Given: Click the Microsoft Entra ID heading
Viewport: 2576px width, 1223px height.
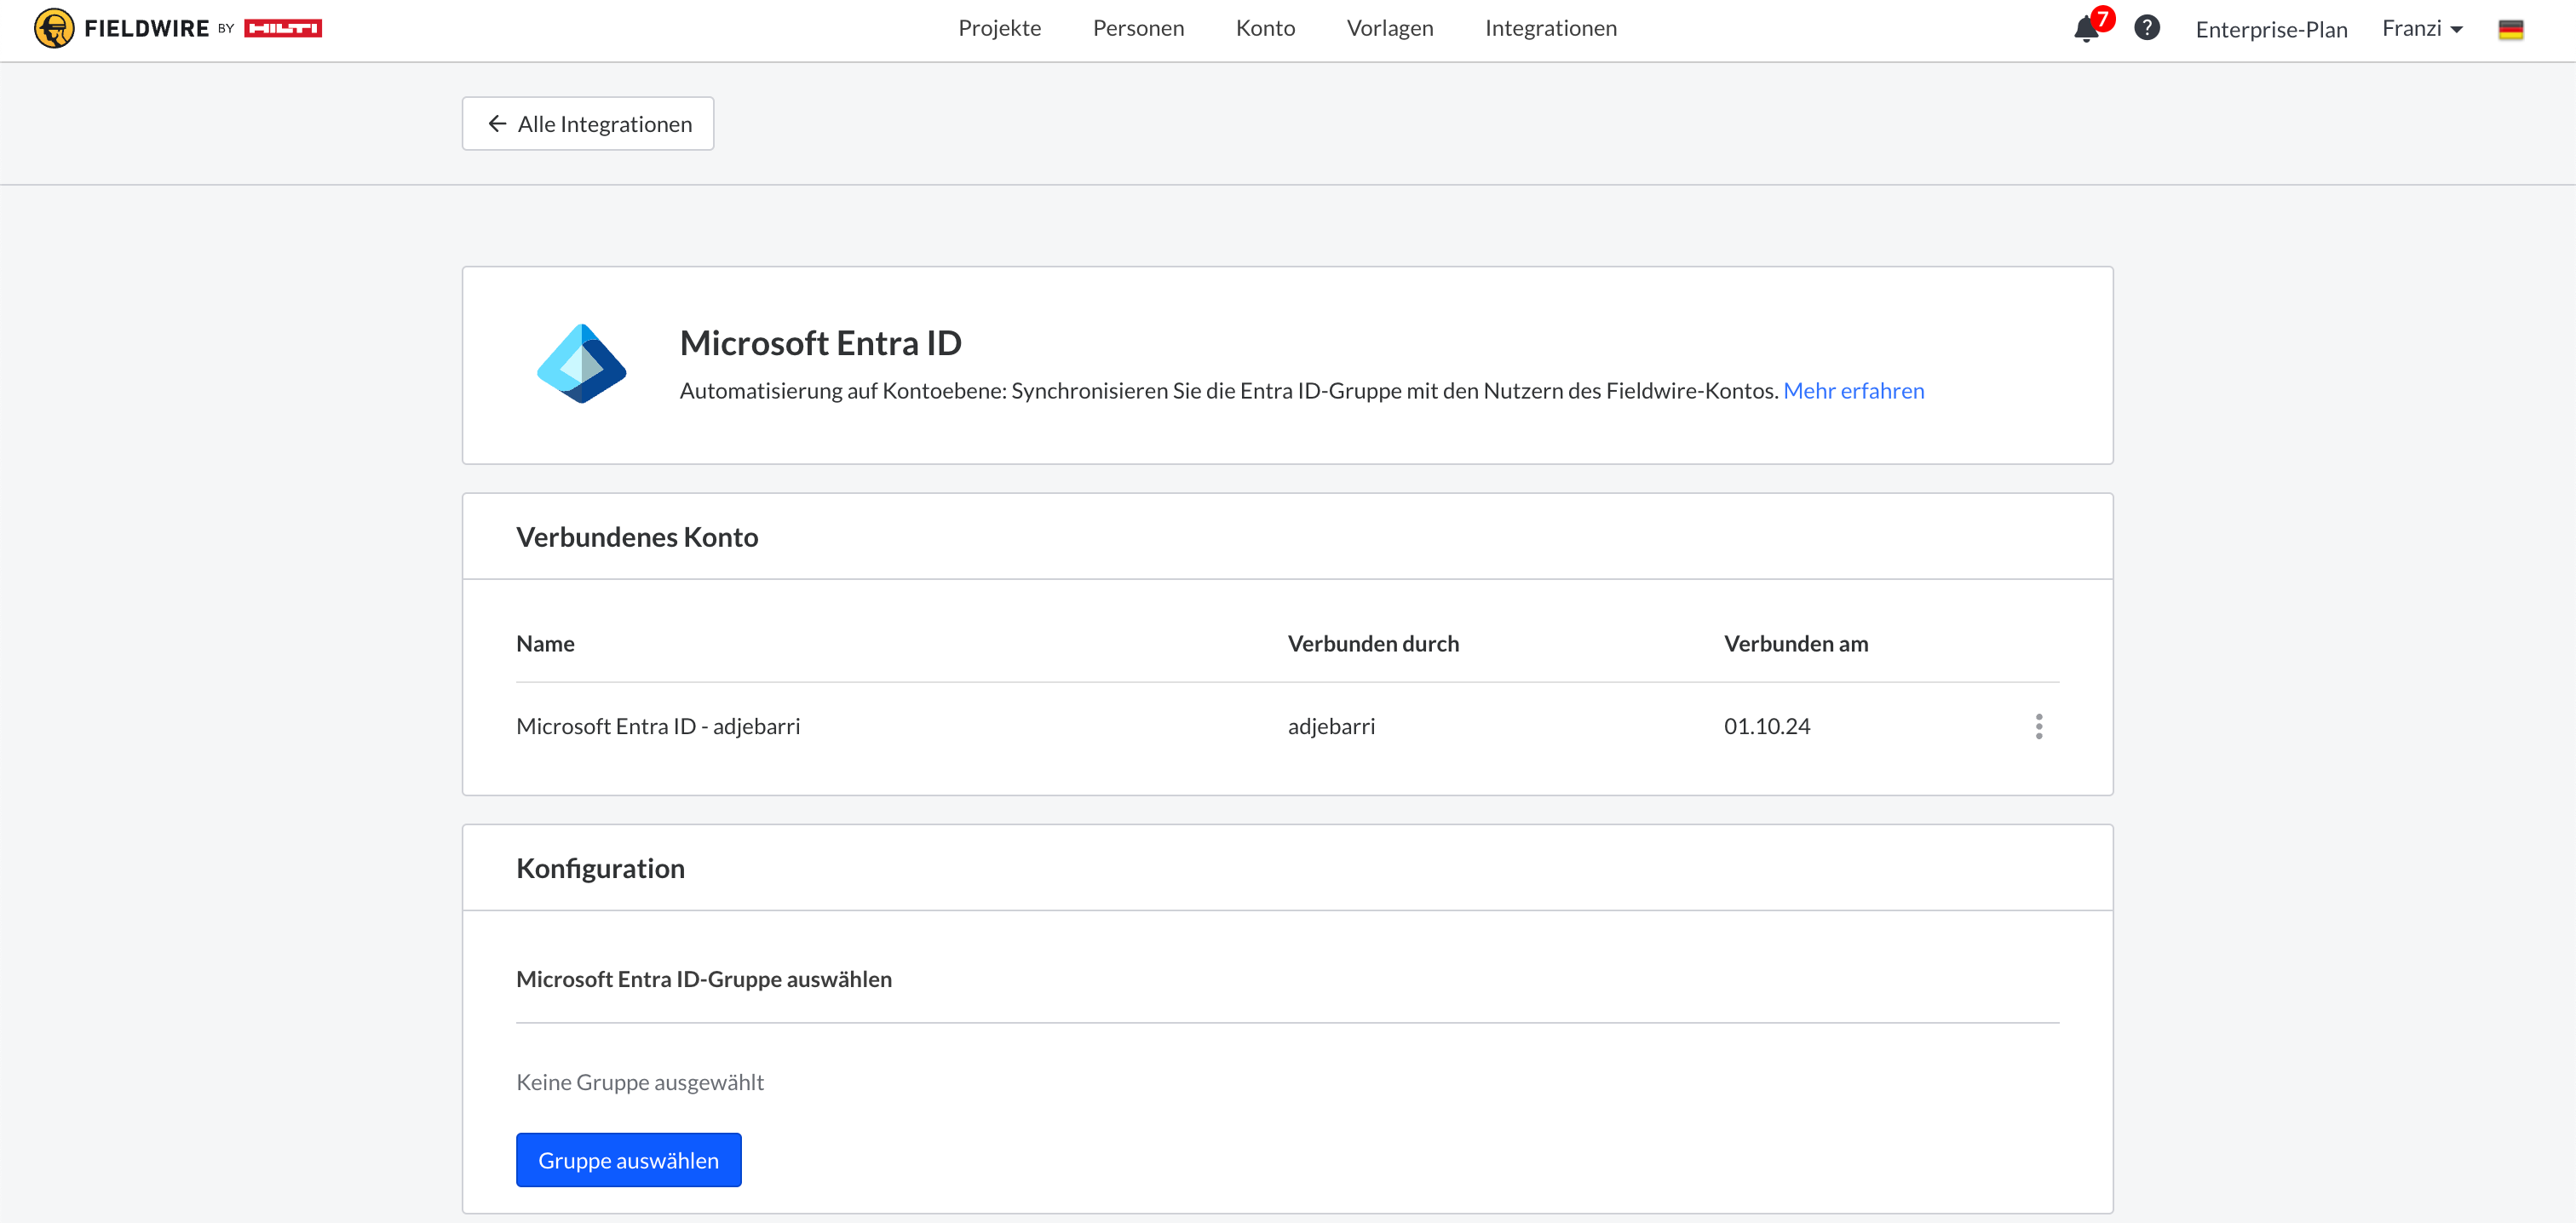Looking at the screenshot, I should pos(820,343).
